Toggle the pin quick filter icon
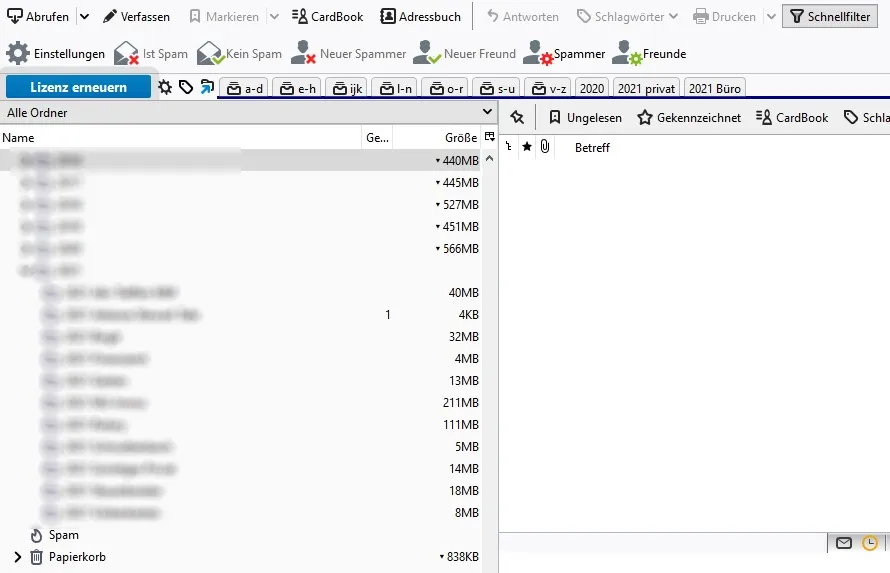The width and height of the screenshot is (890, 573). (x=517, y=117)
